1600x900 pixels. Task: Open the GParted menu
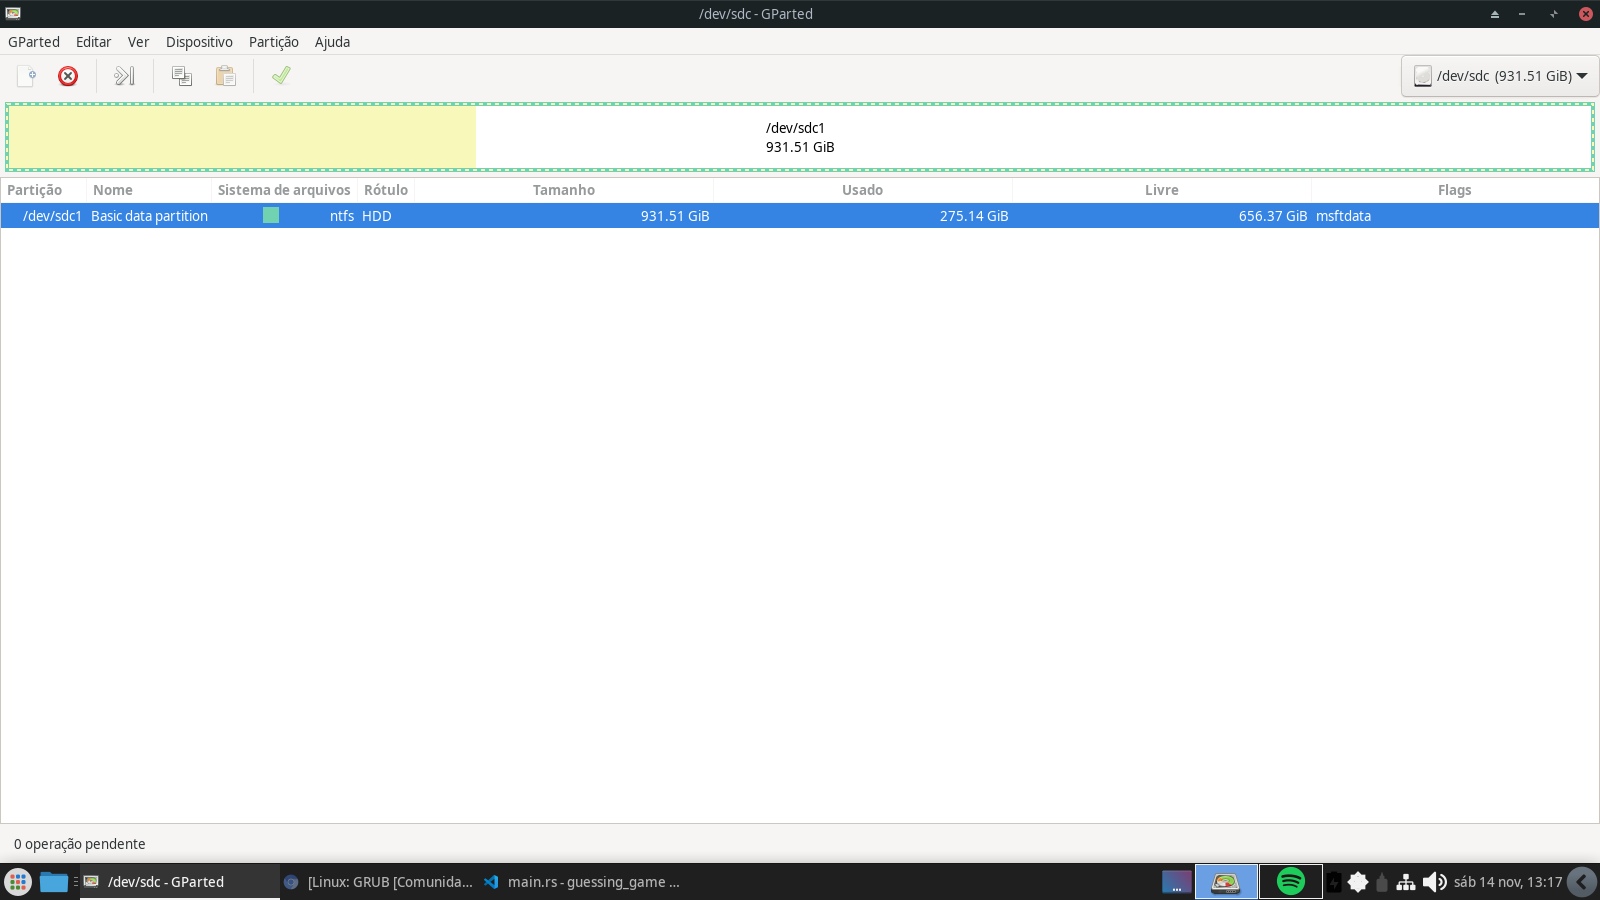[x=34, y=42]
